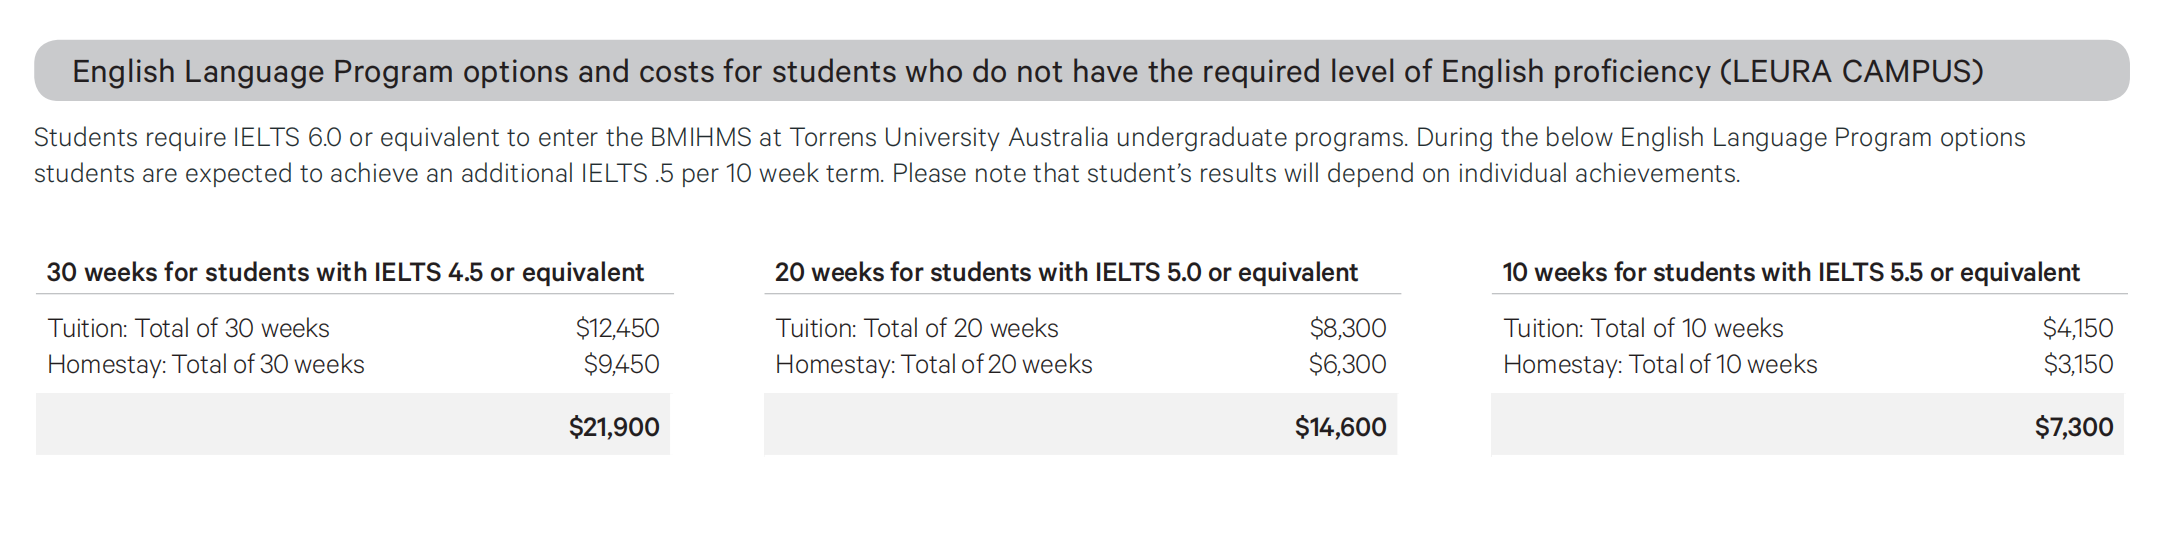Click 'Homestay: Total of 10 weeks' label
2158x540 pixels.
coord(1660,364)
